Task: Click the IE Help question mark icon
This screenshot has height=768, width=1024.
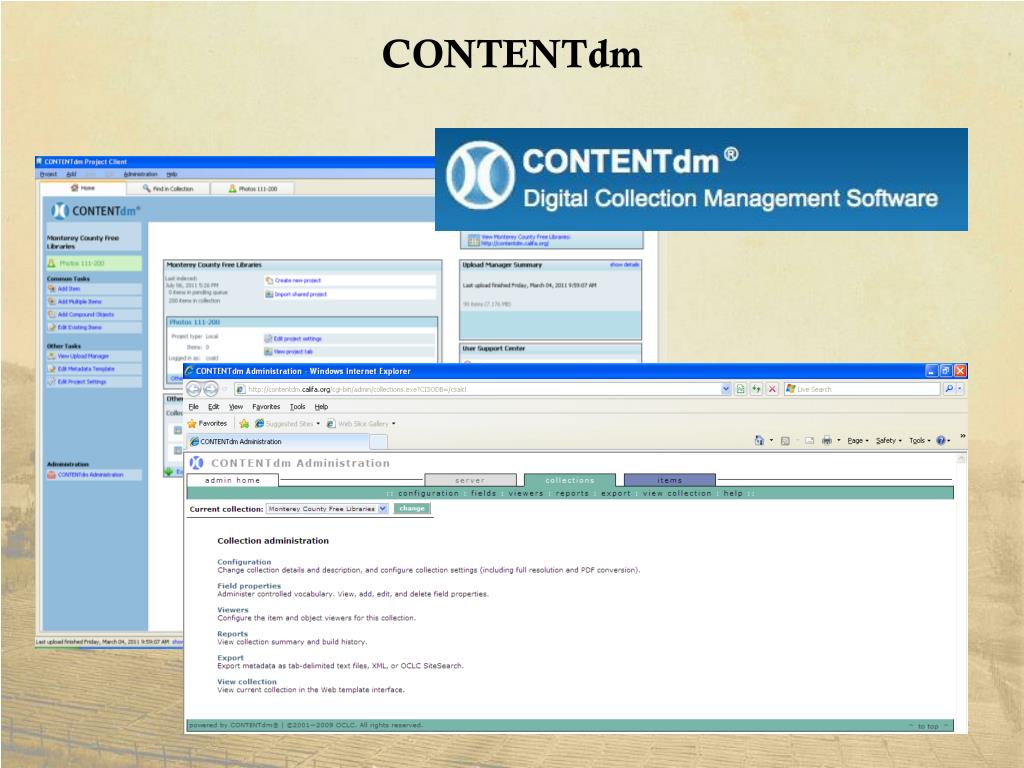Action: 941,441
